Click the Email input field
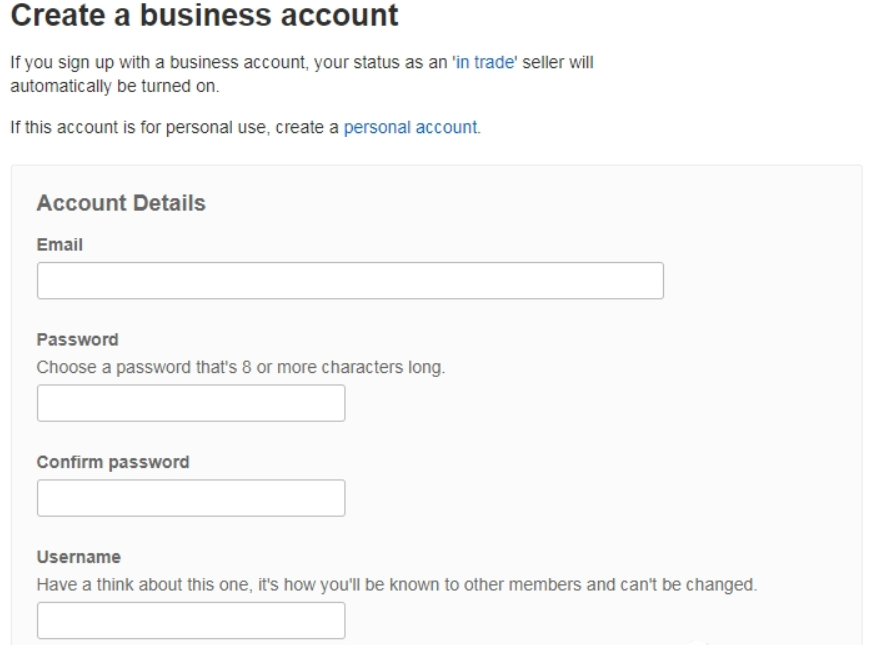 pyautogui.click(x=350, y=281)
